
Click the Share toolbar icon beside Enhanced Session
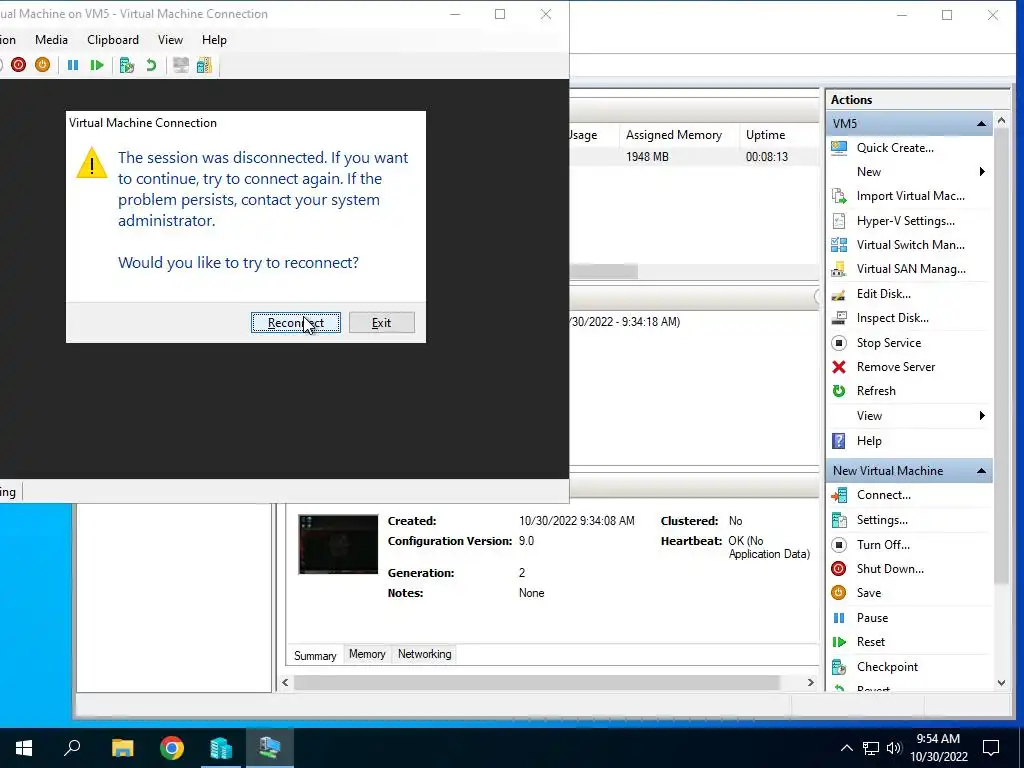(x=204, y=65)
